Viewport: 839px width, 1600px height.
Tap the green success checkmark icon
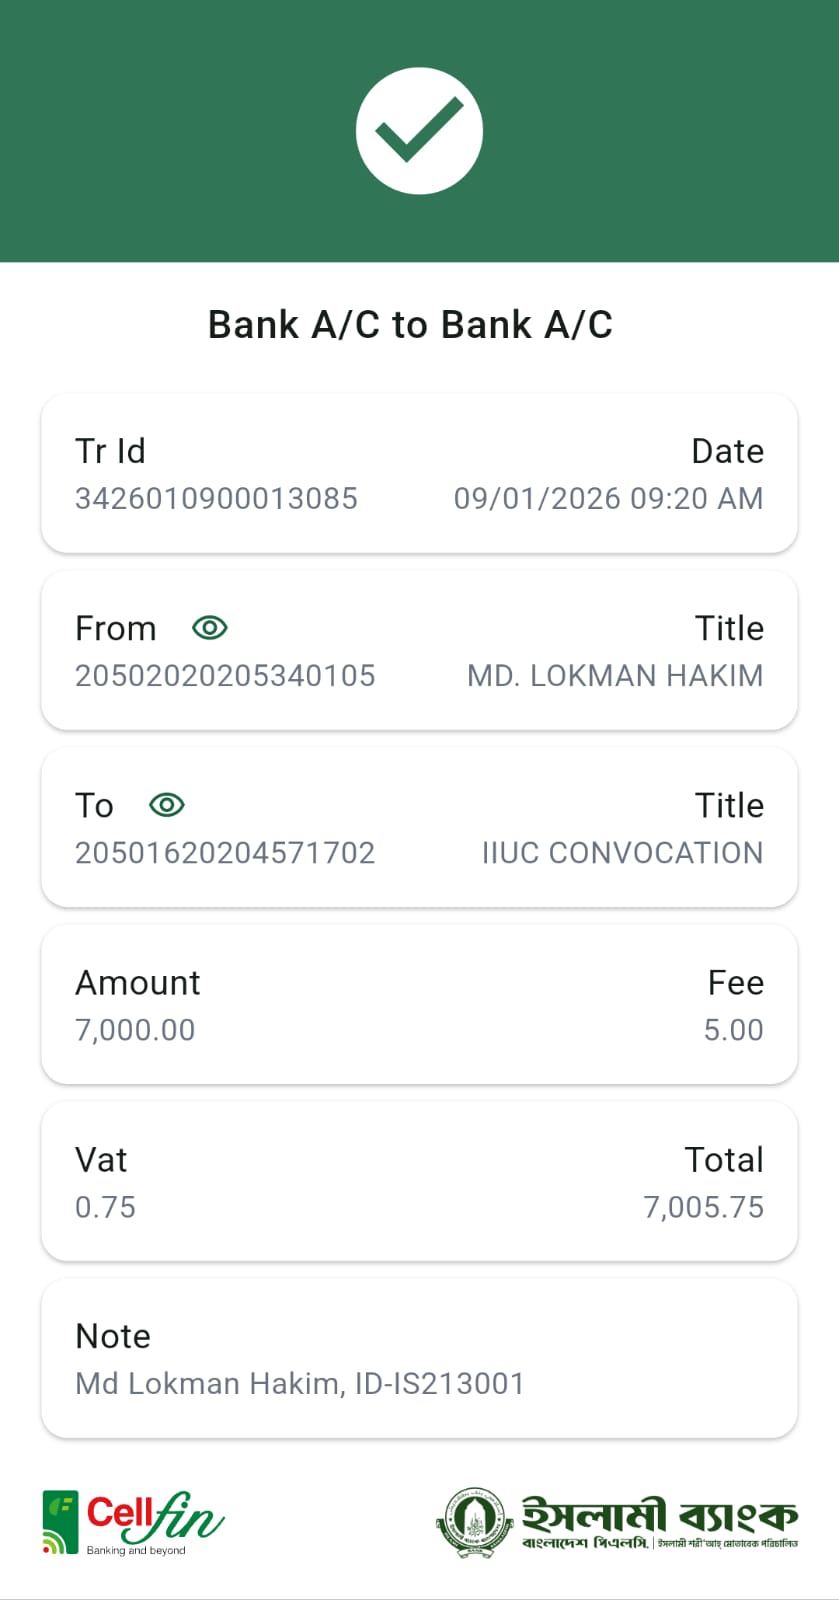419,131
